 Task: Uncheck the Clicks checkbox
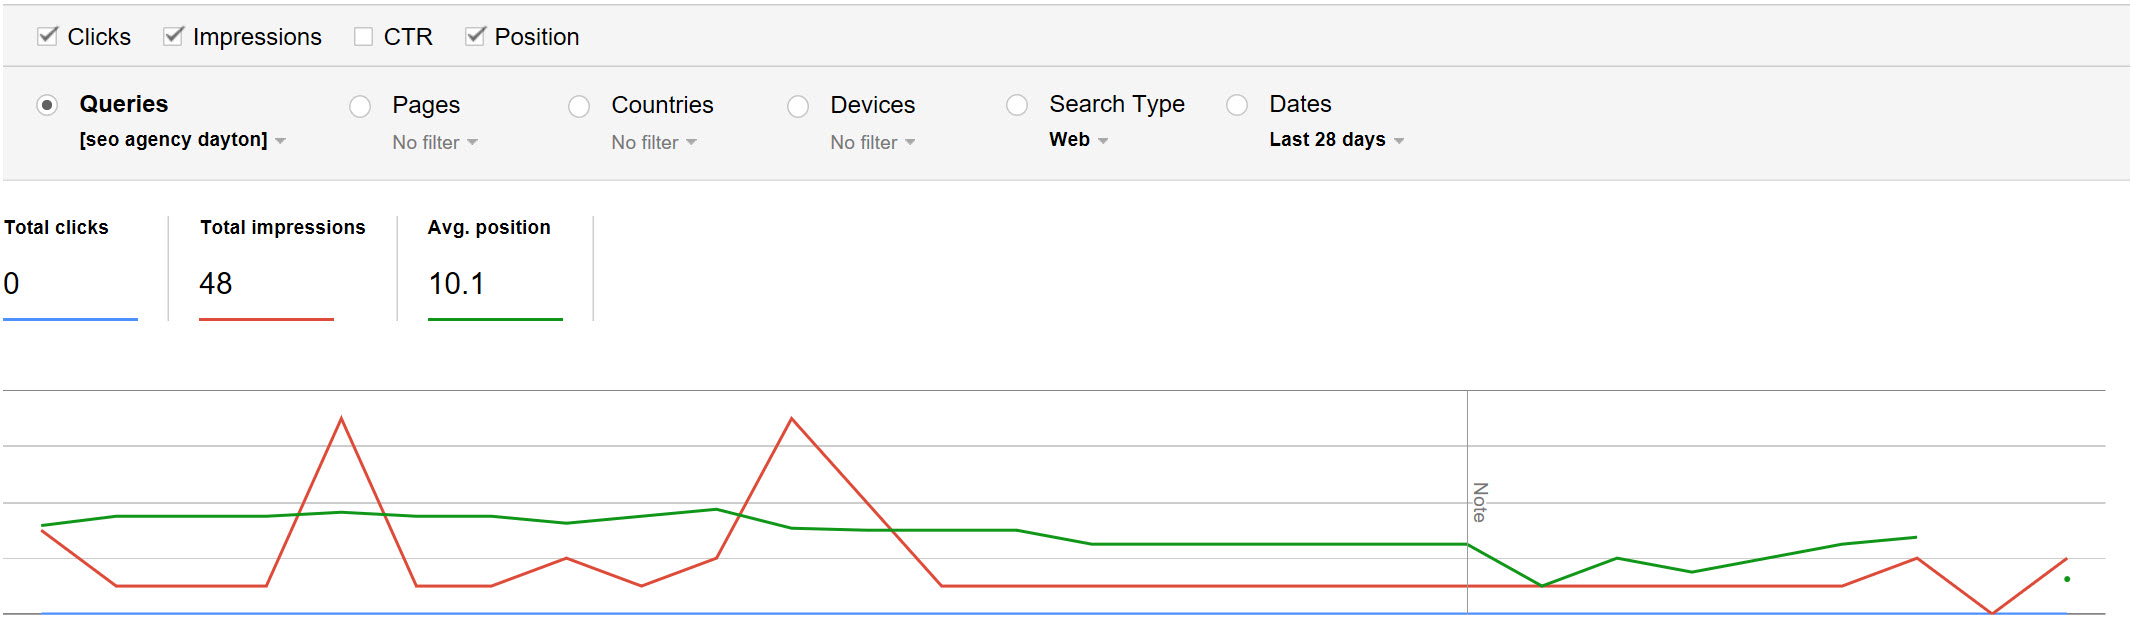pyautogui.click(x=47, y=37)
